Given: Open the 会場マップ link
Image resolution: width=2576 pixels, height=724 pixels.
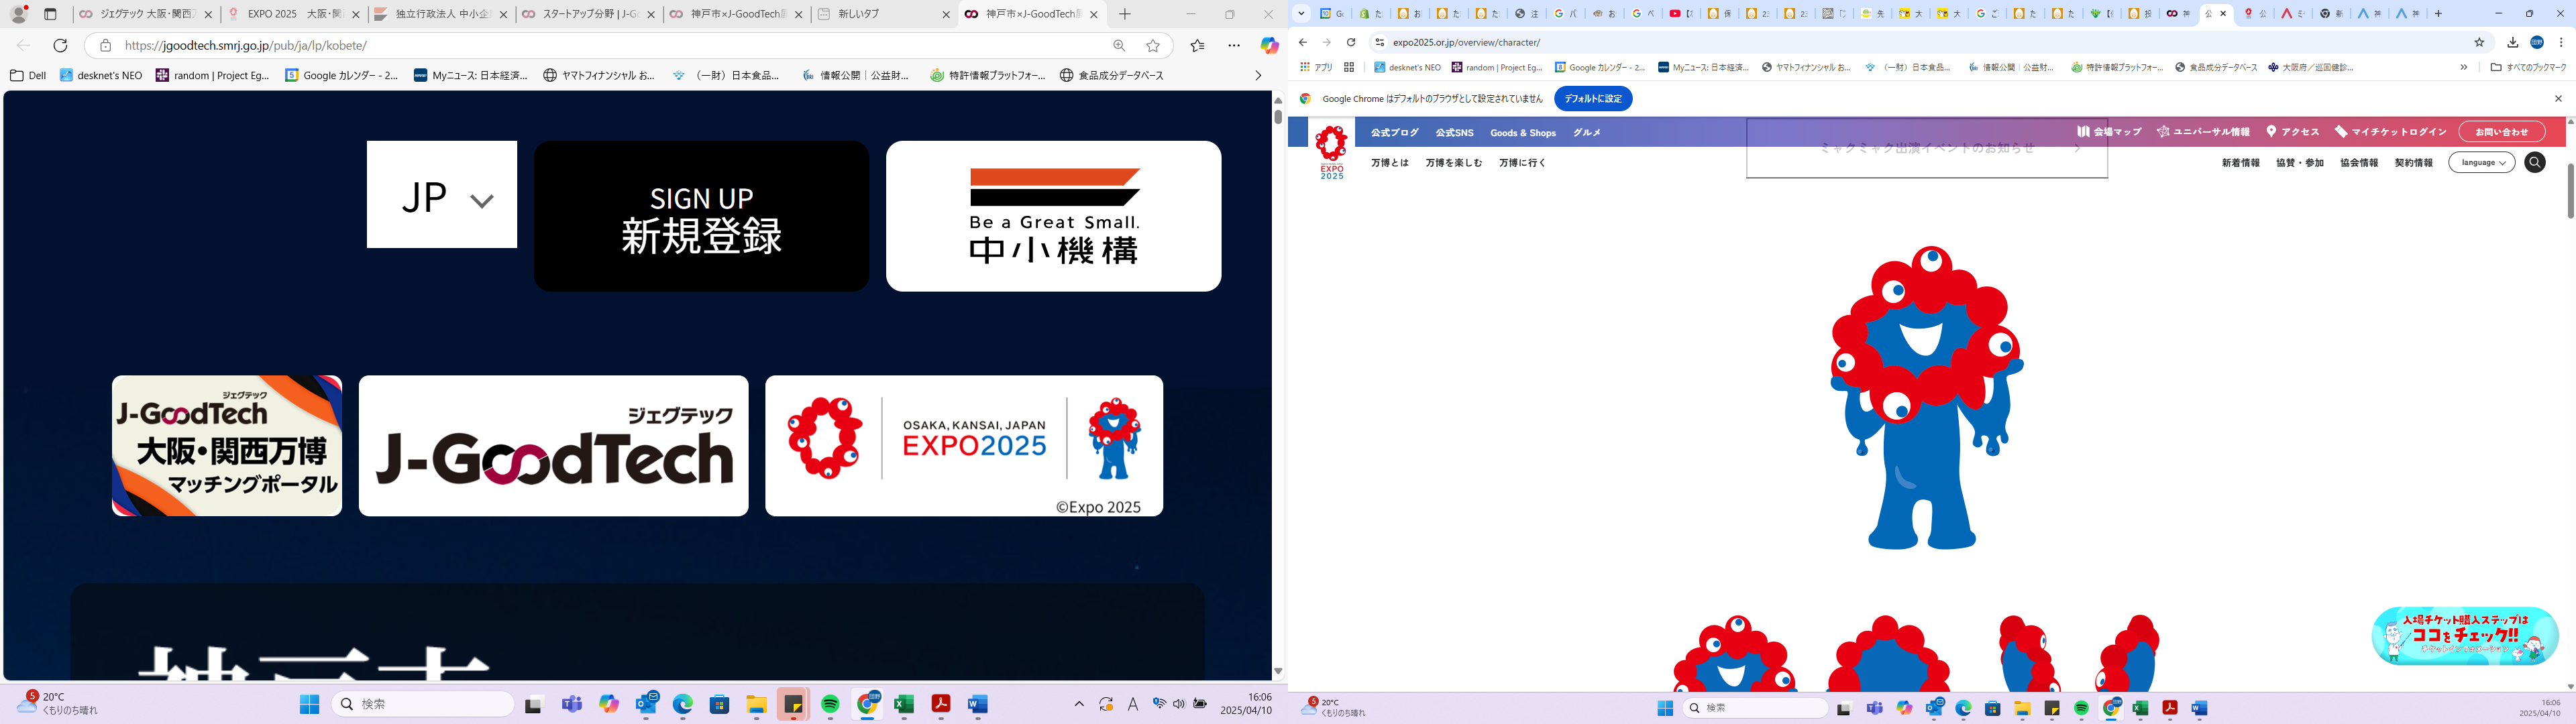Looking at the screenshot, I should coord(2108,132).
